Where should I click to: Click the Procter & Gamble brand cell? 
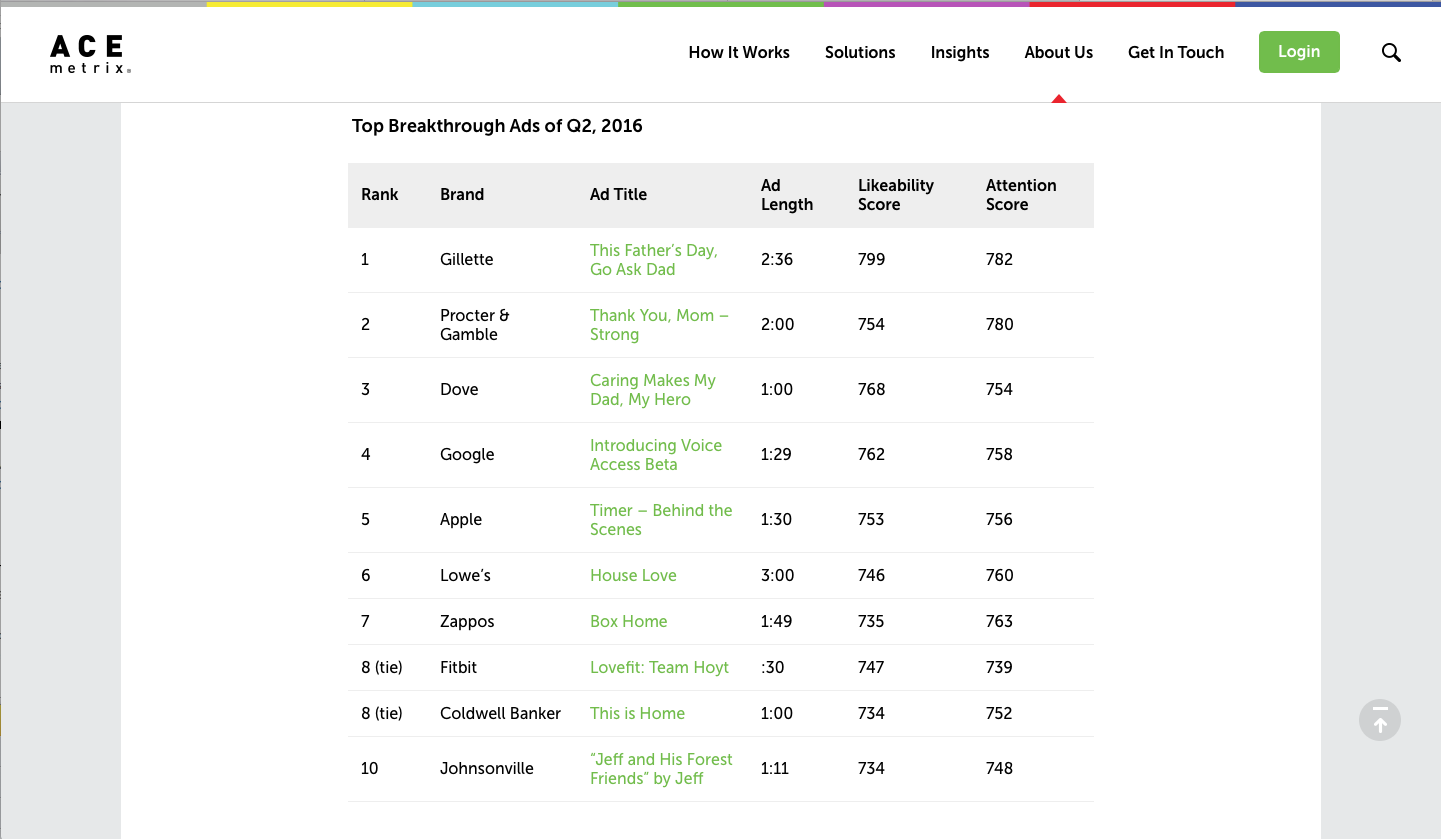point(475,325)
